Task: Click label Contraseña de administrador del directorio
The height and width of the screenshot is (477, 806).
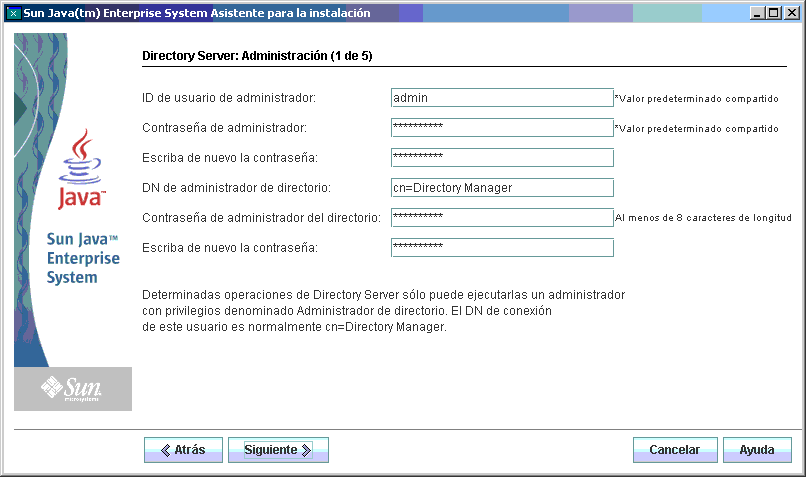Action: click(262, 217)
